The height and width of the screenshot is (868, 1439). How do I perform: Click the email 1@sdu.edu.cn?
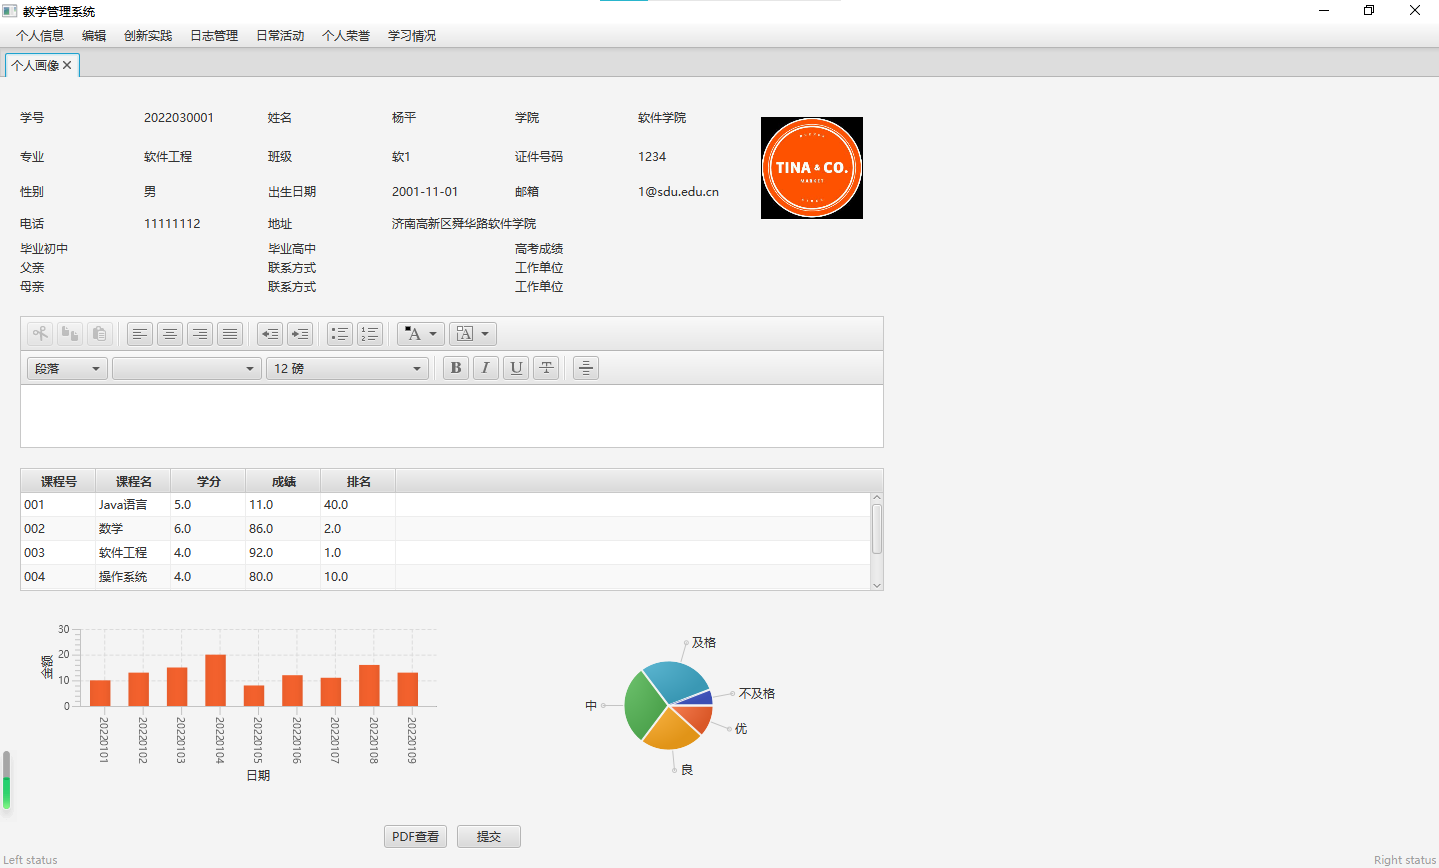[678, 192]
